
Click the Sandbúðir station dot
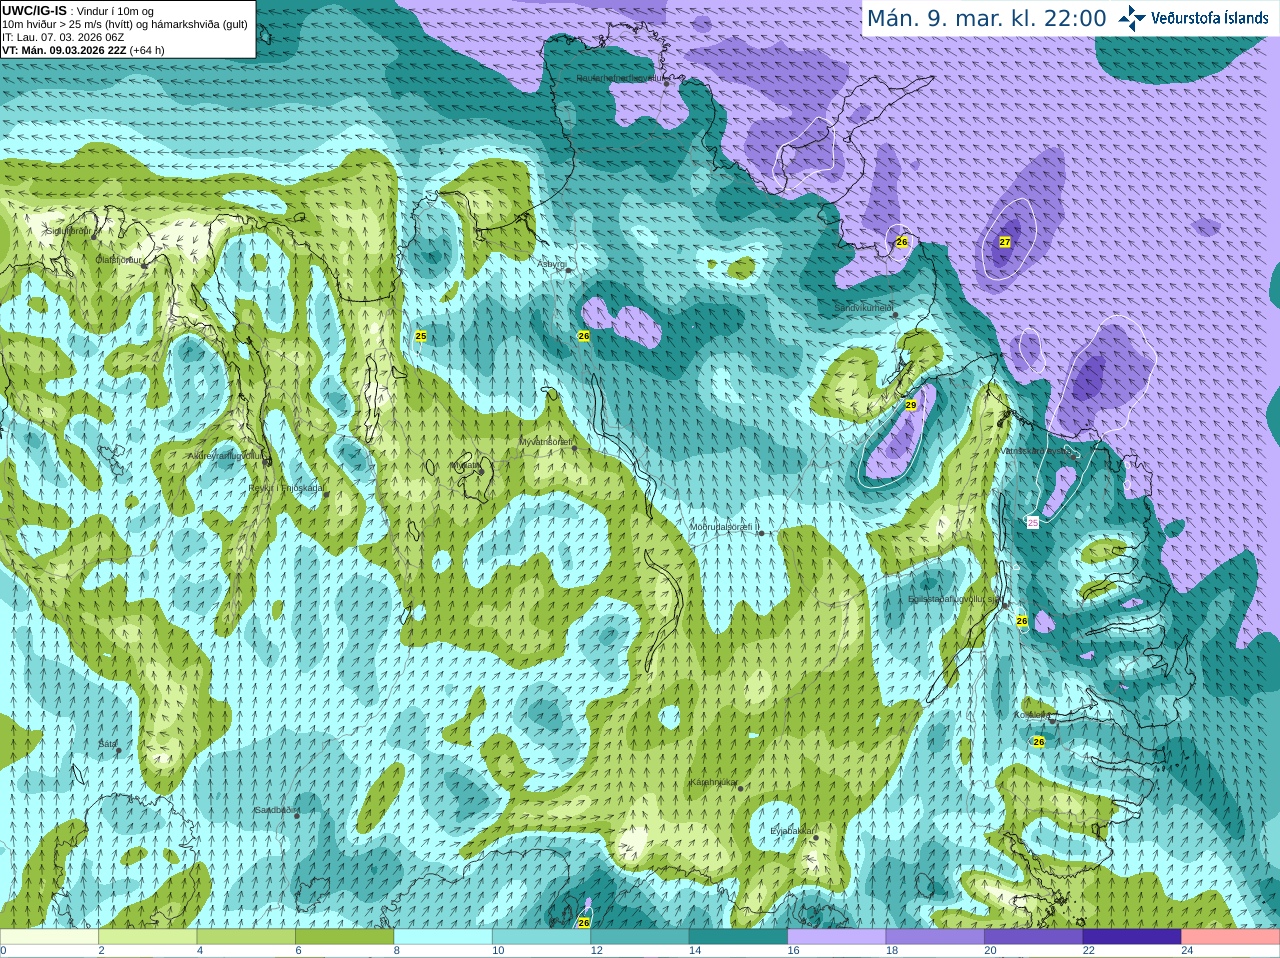(x=297, y=815)
